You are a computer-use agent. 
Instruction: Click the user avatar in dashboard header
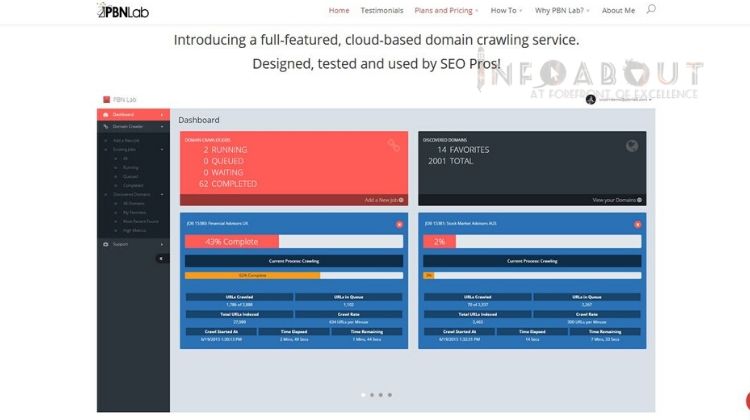(591, 99)
